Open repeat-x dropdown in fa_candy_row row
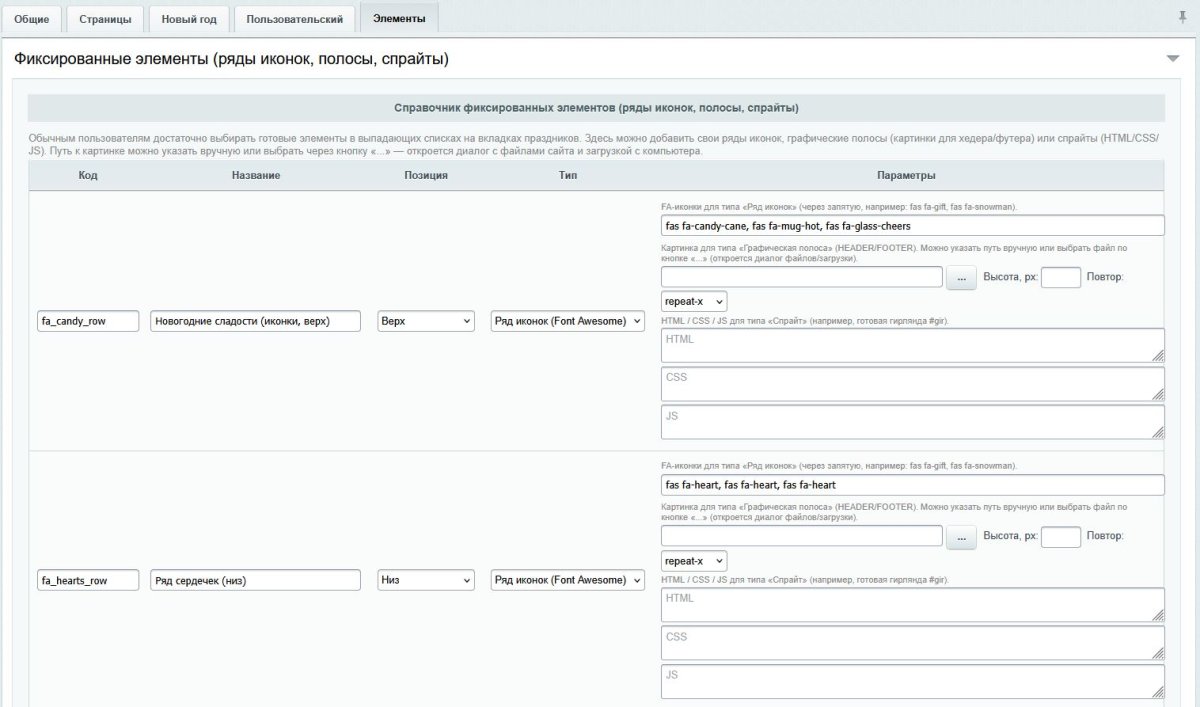 tap(694, 301)
